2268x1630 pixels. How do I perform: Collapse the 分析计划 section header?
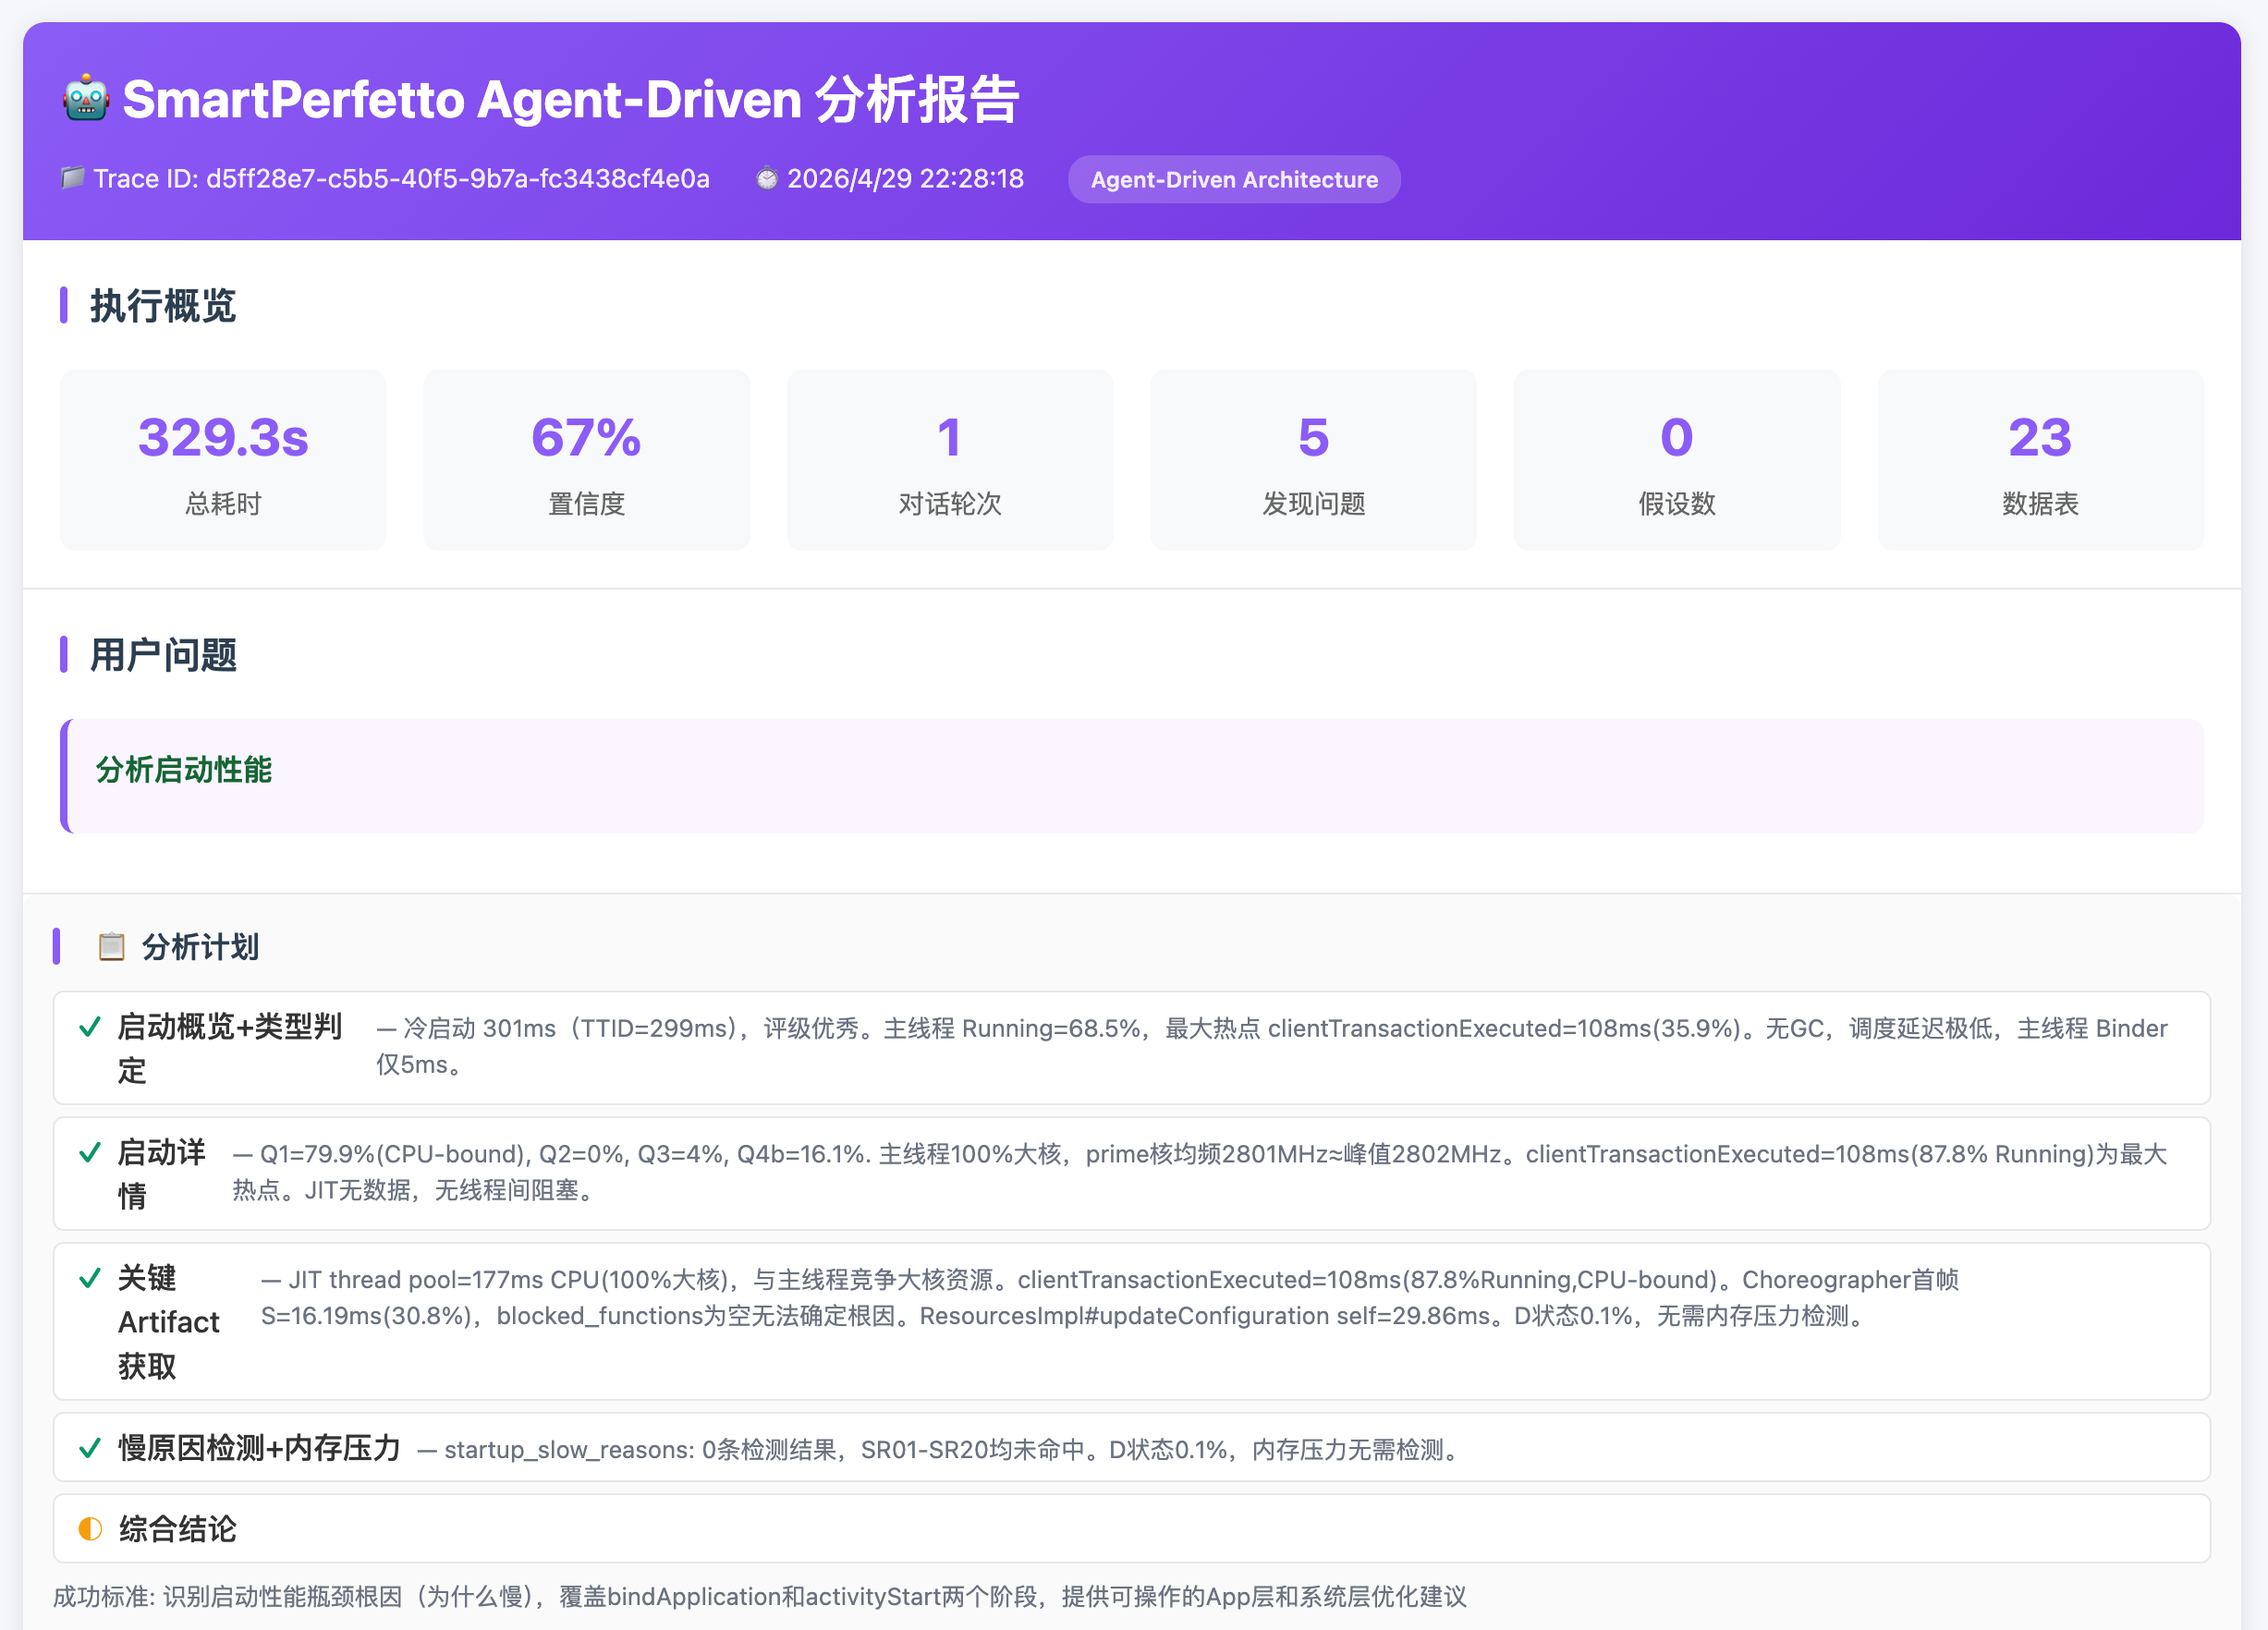[x=200, y=945]
